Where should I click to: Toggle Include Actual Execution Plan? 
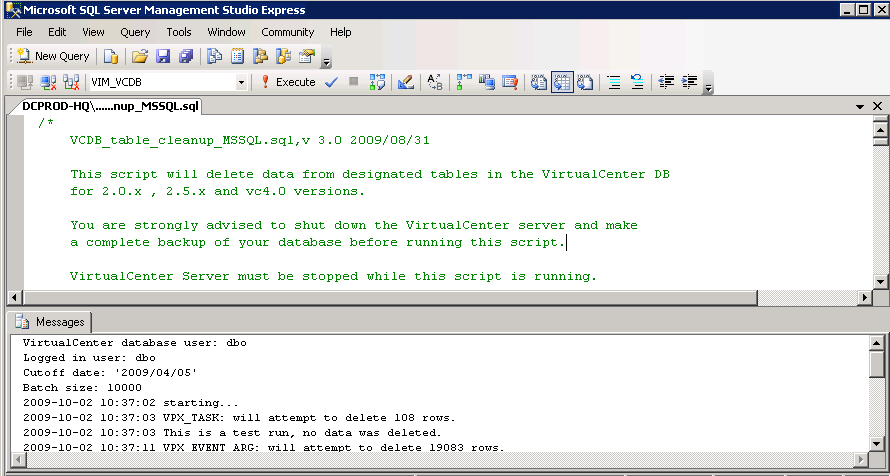[464, 82]
